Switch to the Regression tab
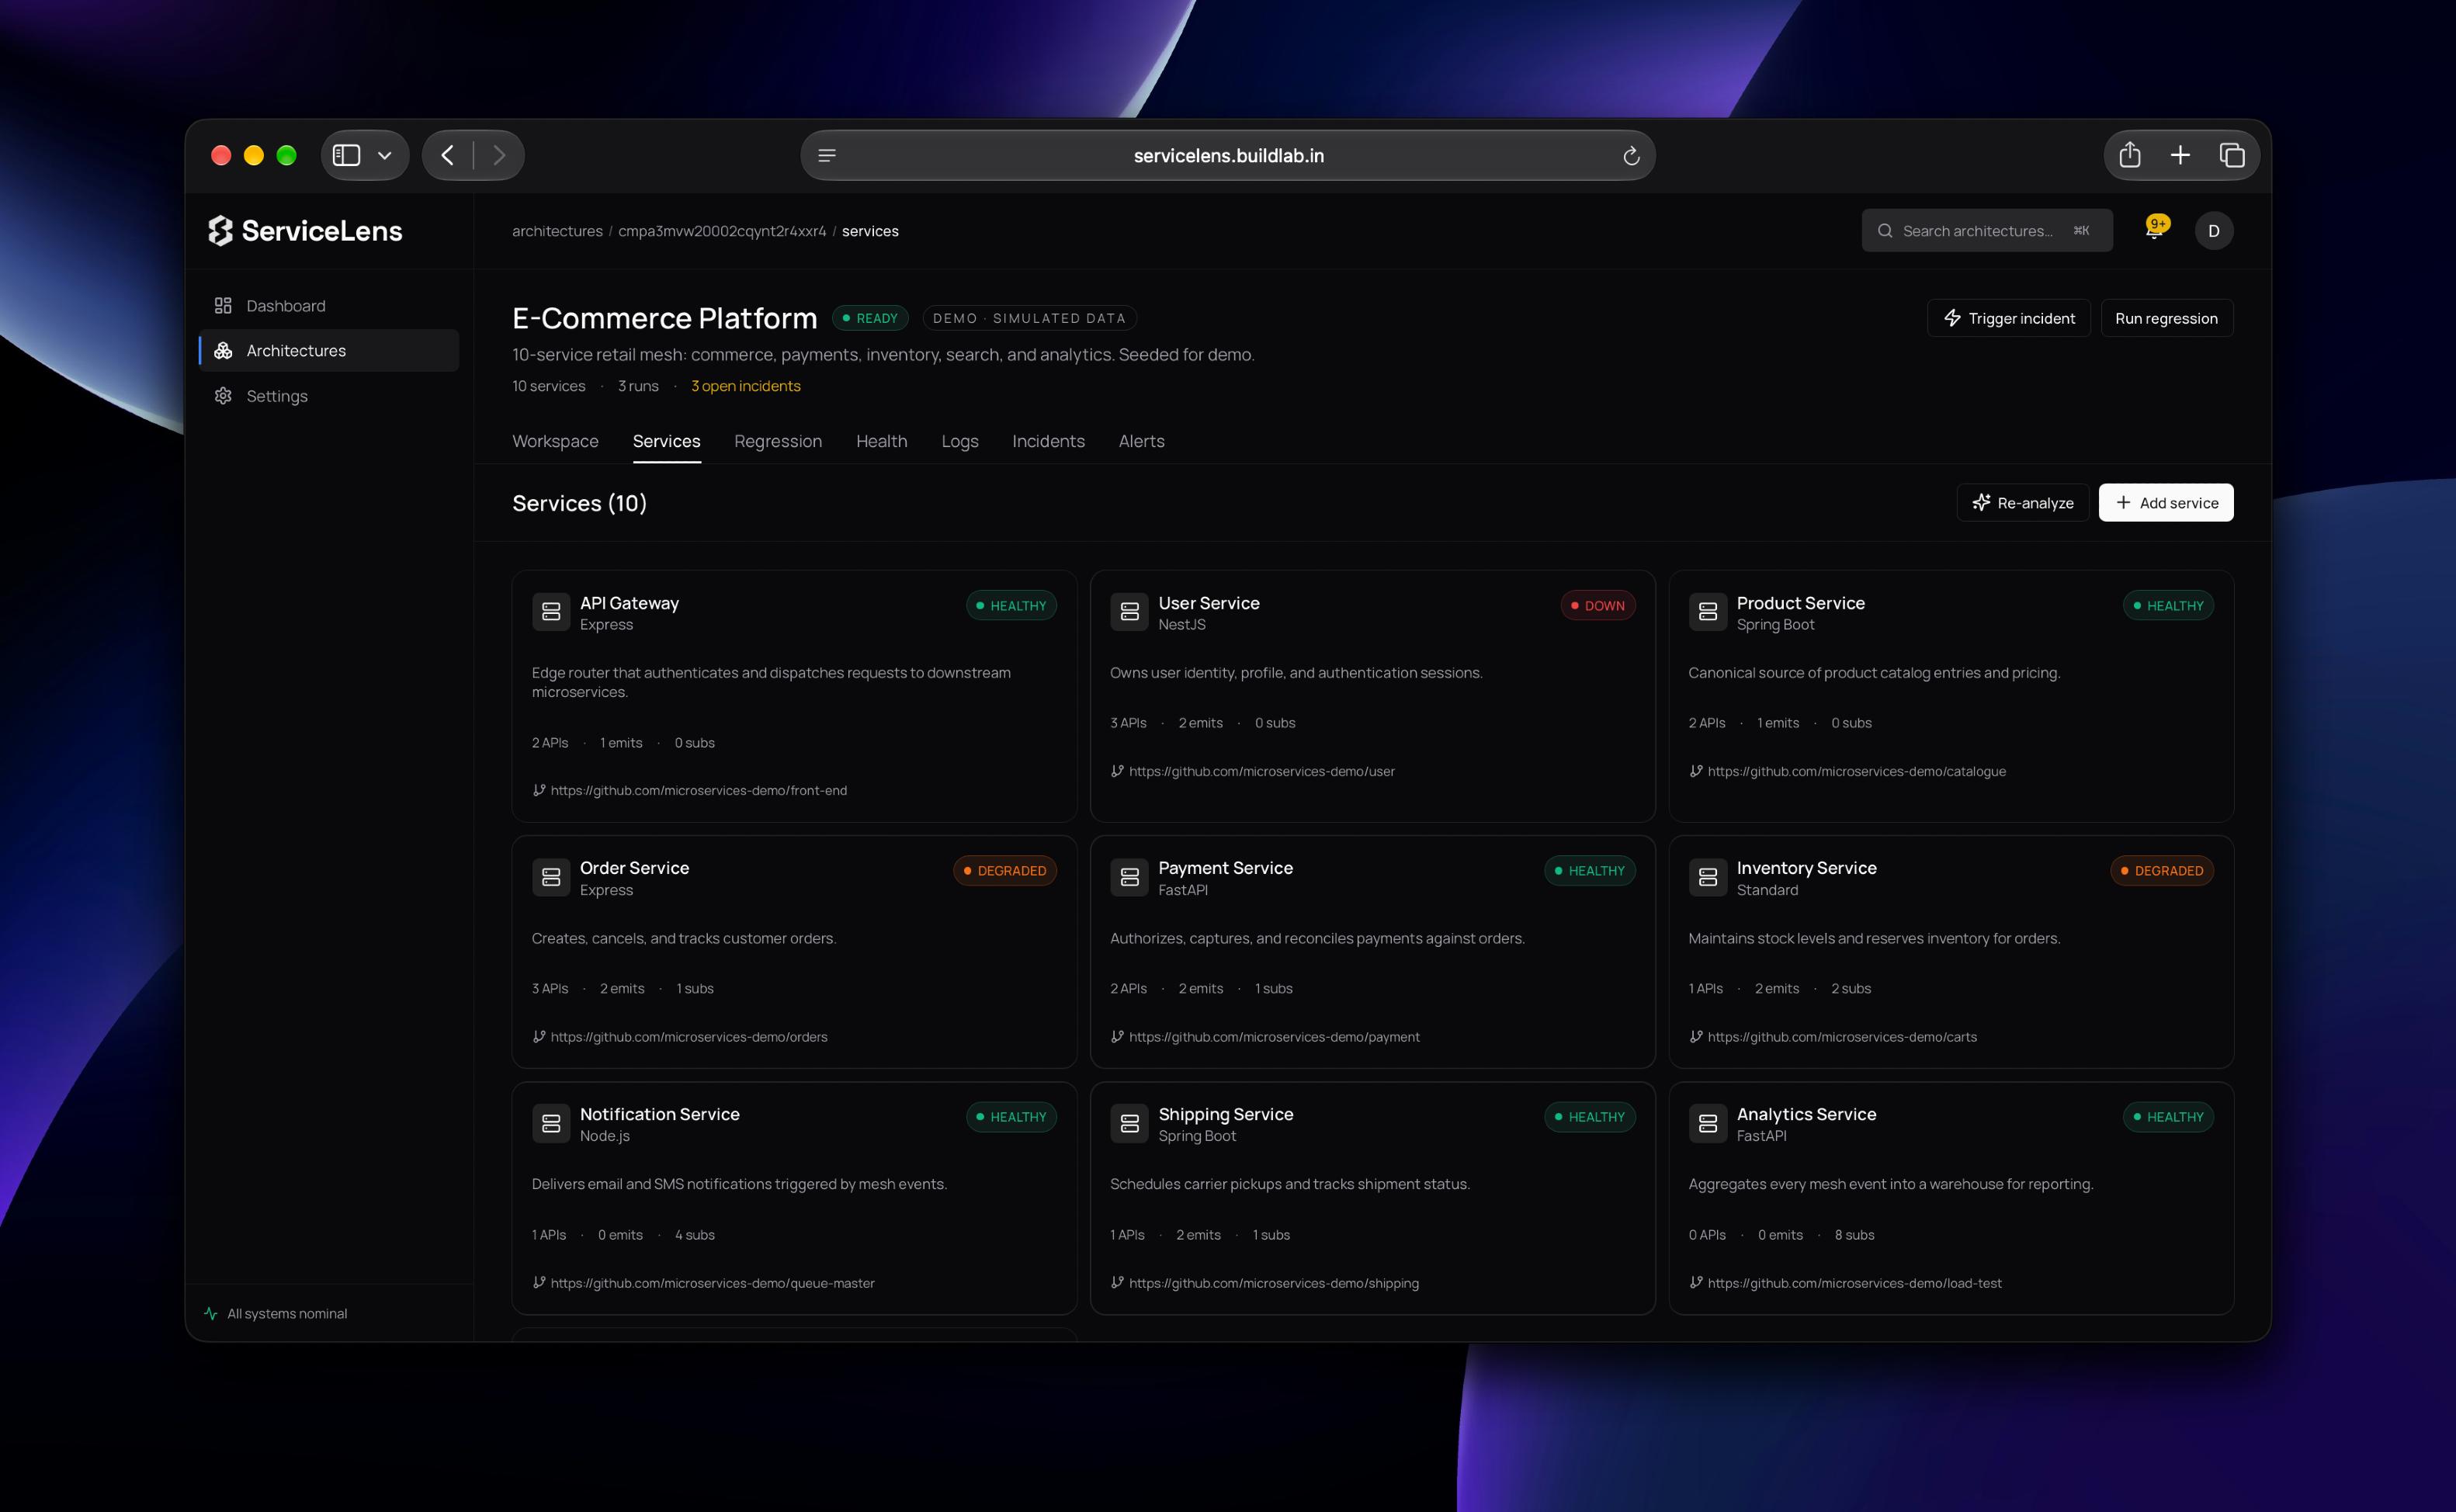Viewport: 2456px width, 1512px height. tap(778, 441)
